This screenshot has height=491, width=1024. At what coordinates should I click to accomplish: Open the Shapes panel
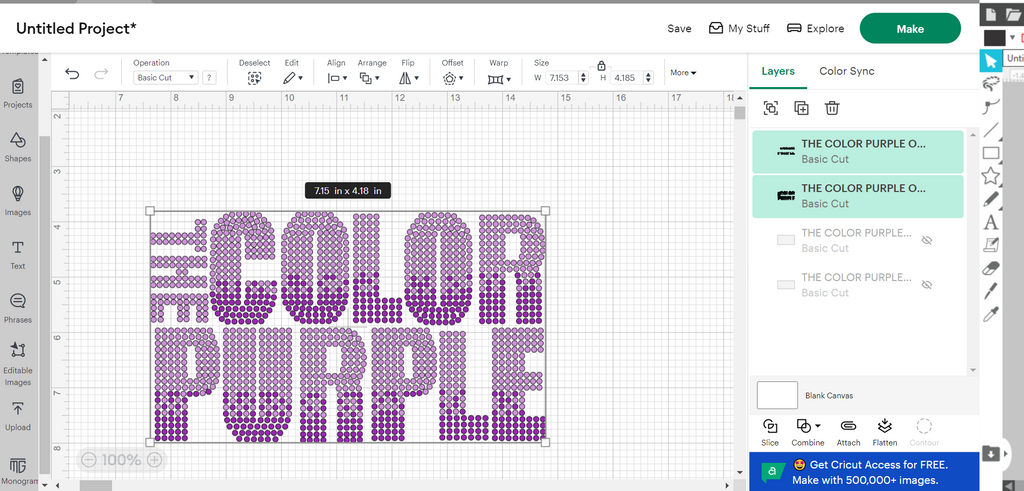[x=18, y=147]
